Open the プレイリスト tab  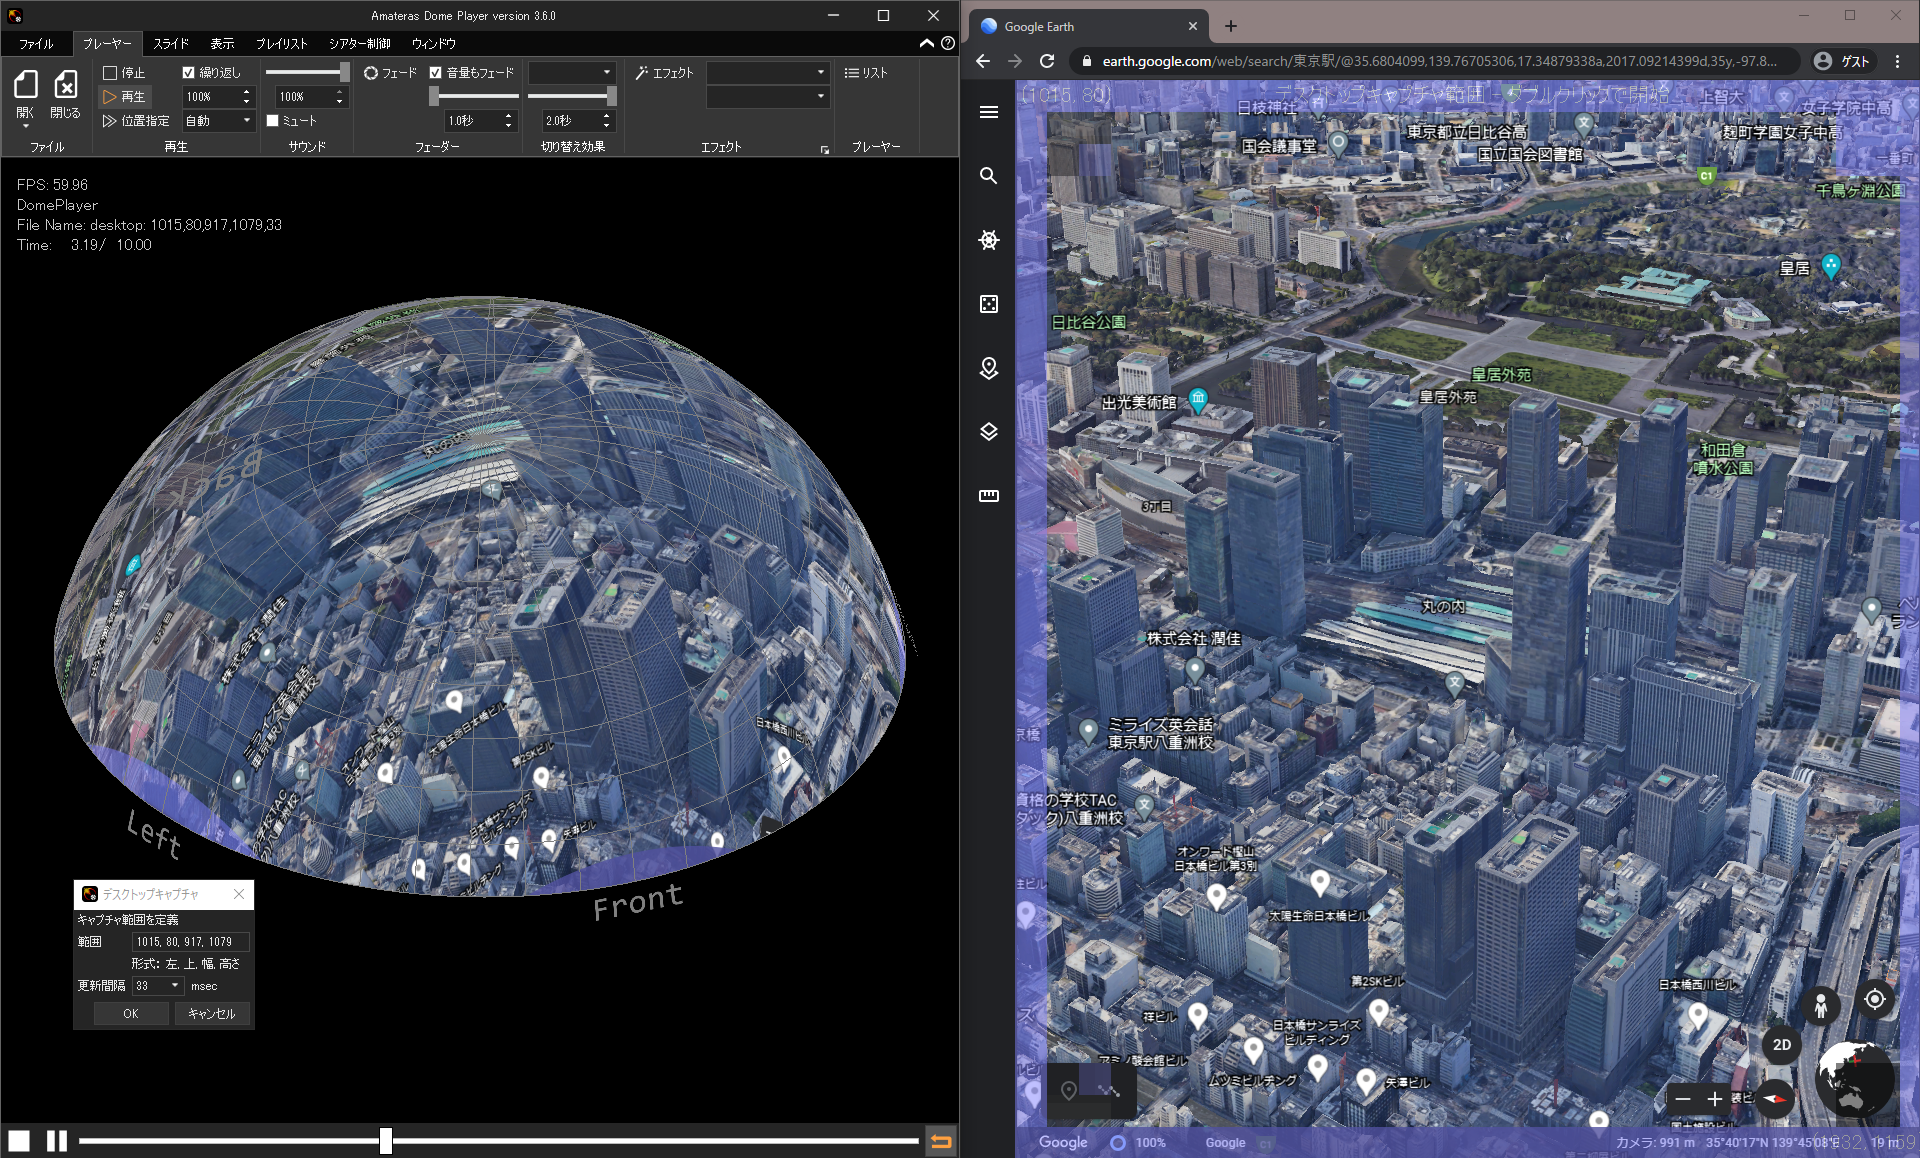click(x=282, y=44)
